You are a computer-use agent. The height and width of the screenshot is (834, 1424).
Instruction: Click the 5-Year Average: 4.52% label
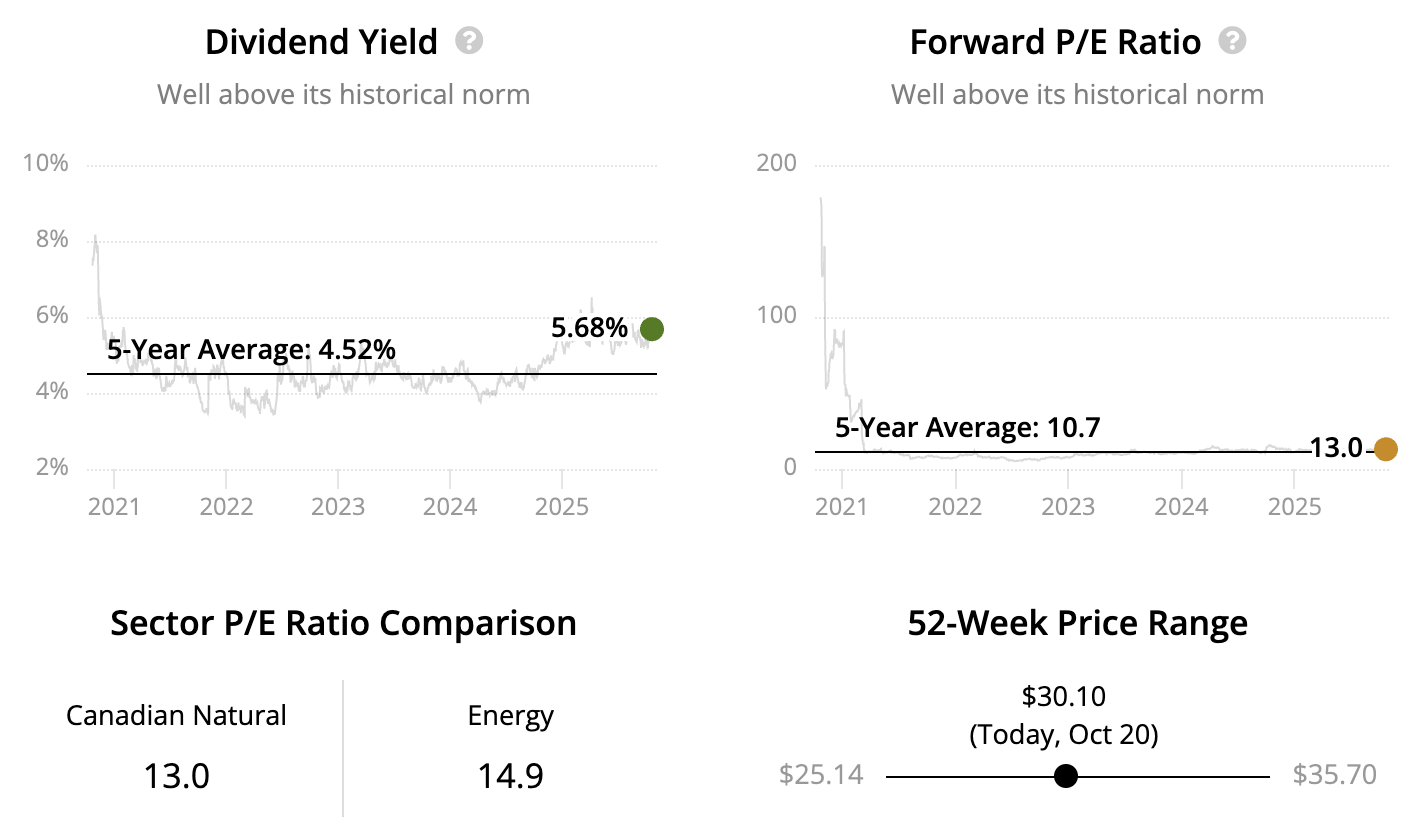coord(251,350)
